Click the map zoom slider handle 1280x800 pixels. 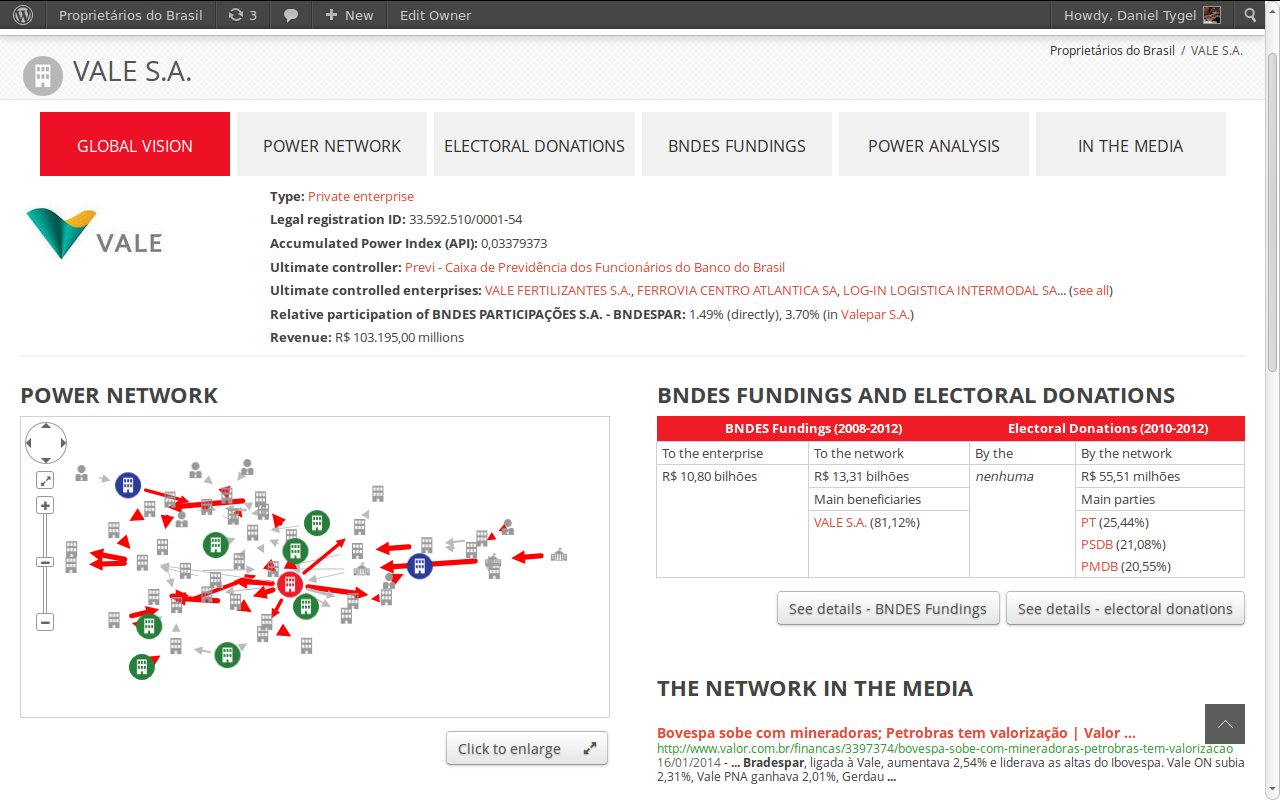[45, 562]
